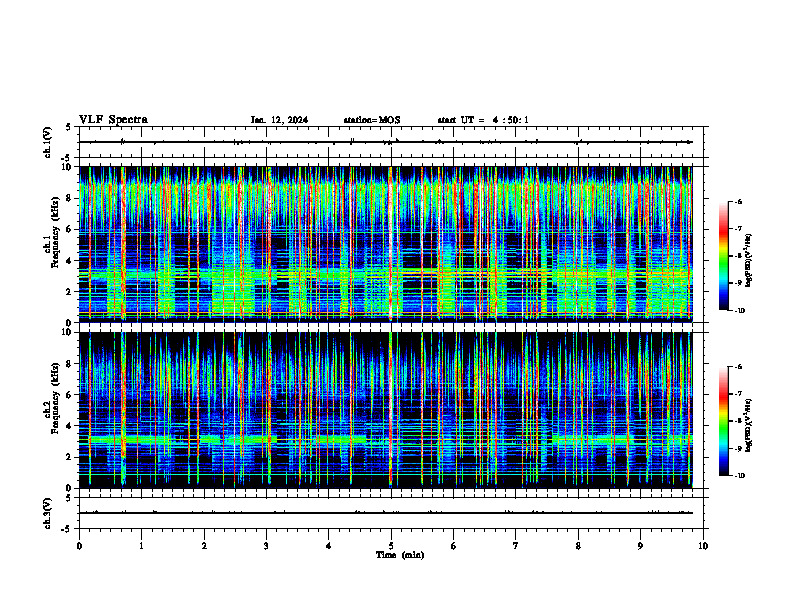Click the 'VLF Spectra' title text
The width and height of the screenshot is (792, 612).
[x=113, y=120]
